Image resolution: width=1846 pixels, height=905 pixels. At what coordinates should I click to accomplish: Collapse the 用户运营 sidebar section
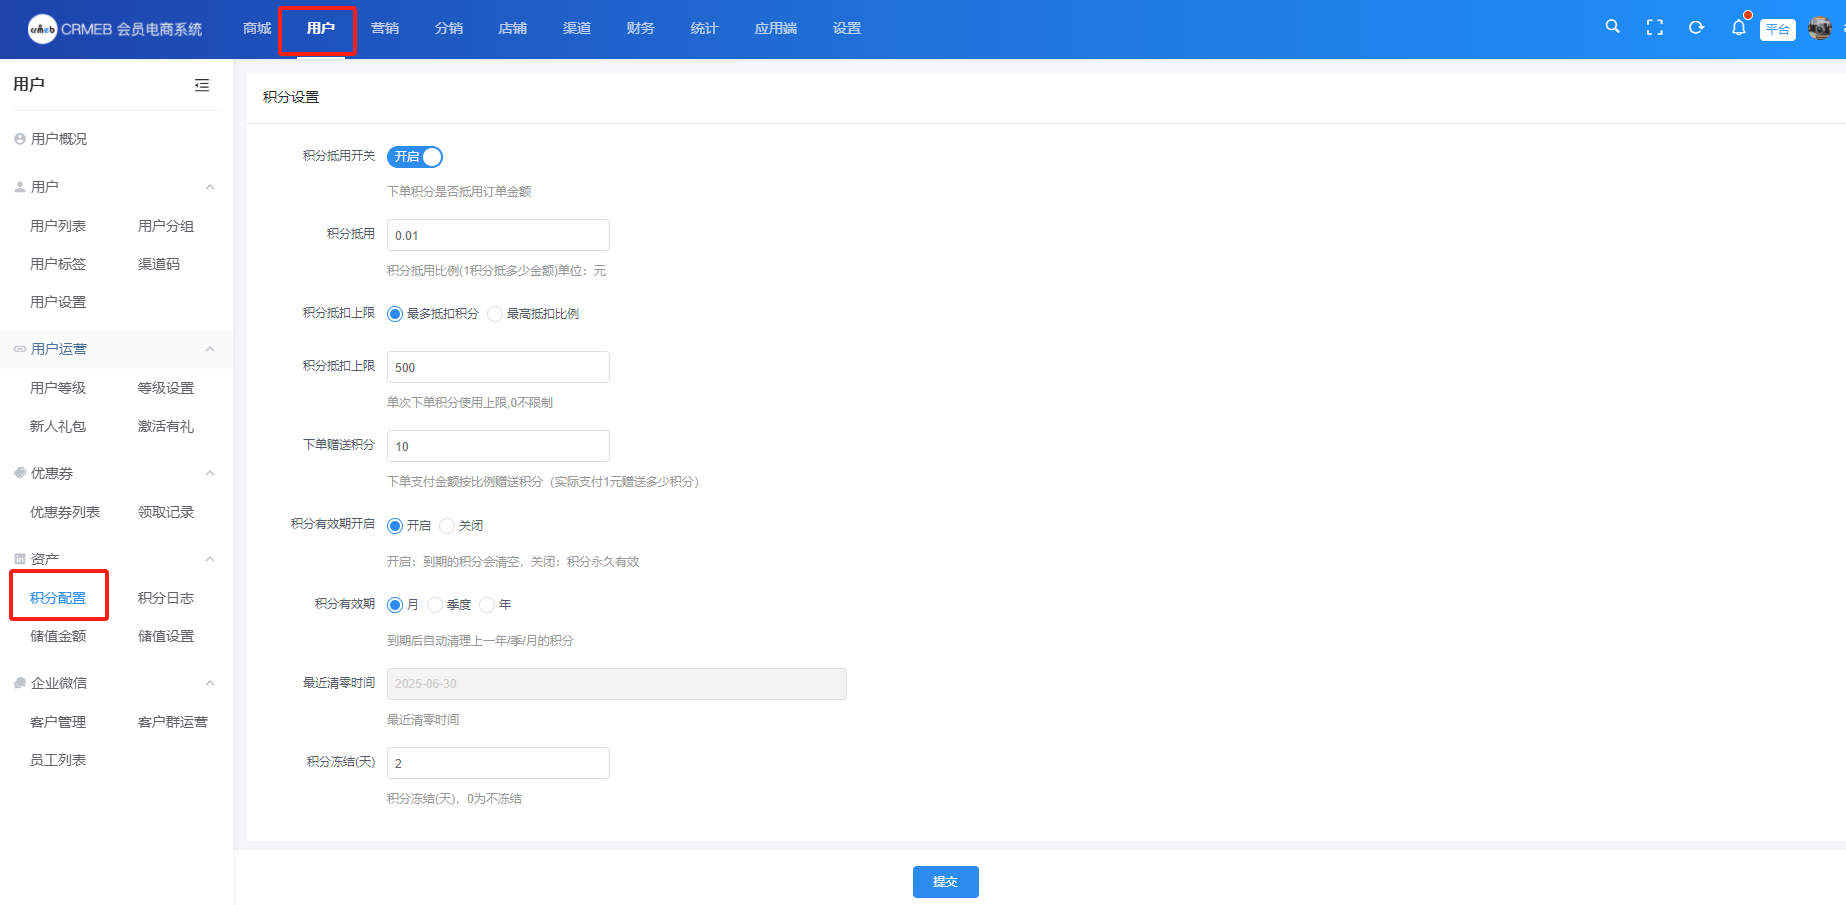[x=210, y=349]
